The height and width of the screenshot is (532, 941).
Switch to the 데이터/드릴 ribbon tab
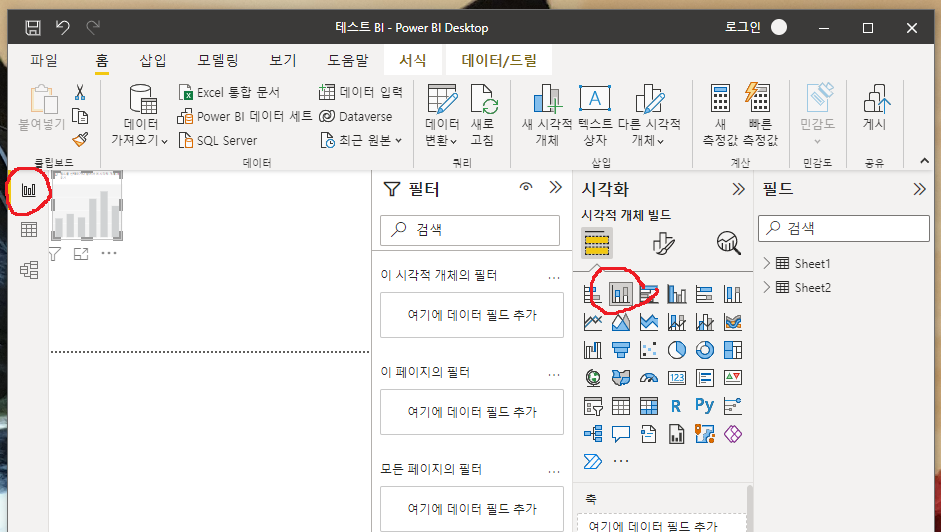click(499, 60)
